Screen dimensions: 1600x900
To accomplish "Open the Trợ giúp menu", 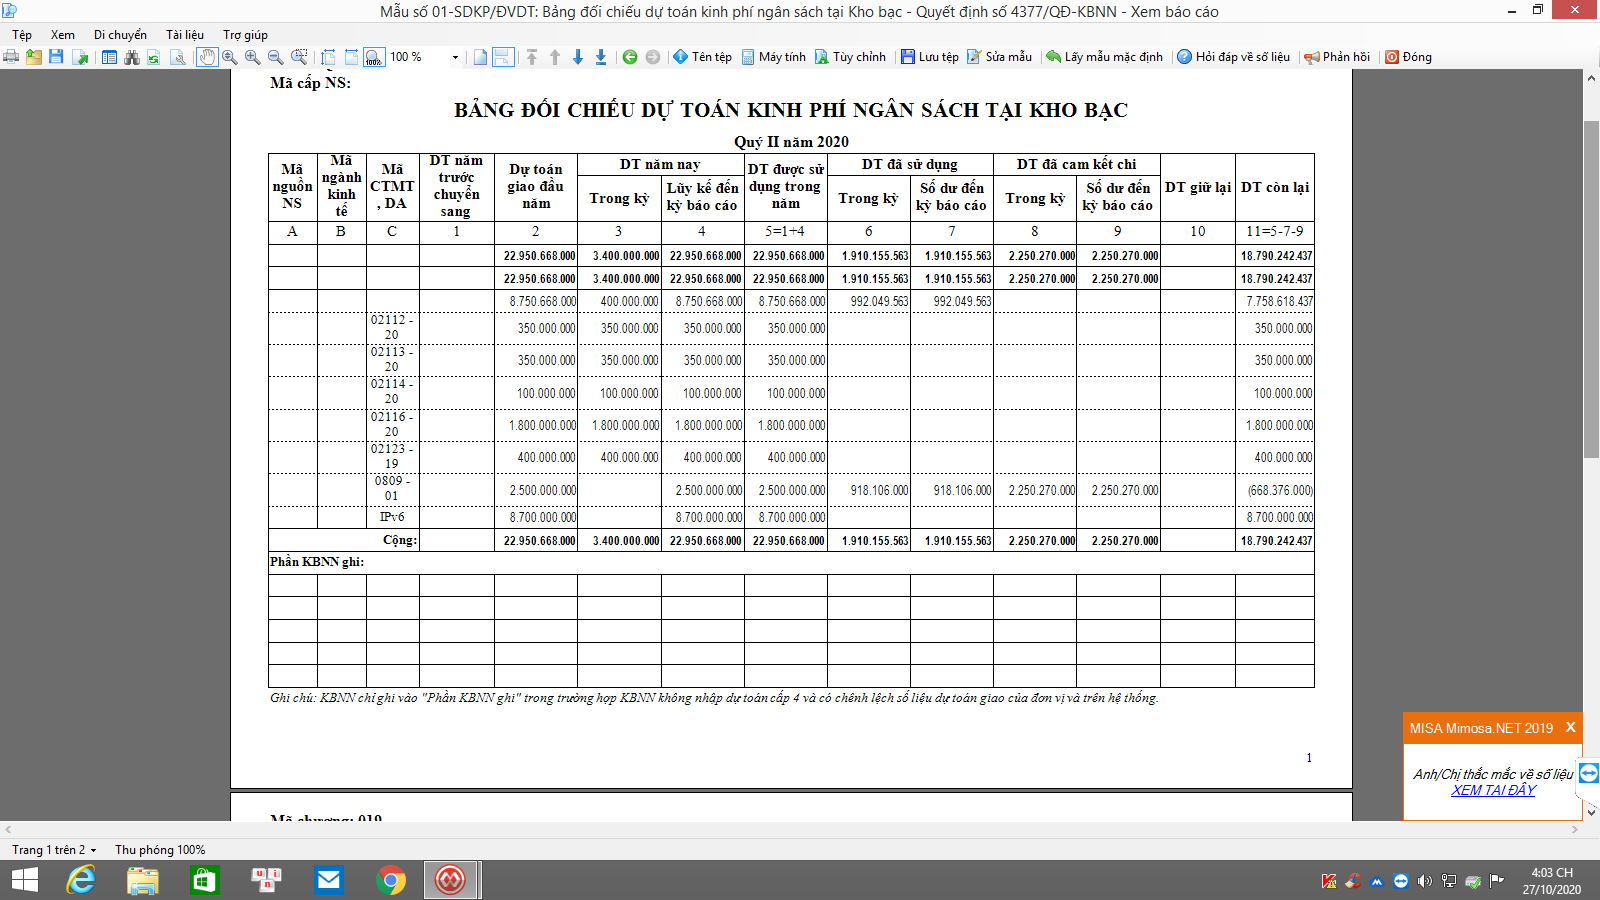I will 245,34.
